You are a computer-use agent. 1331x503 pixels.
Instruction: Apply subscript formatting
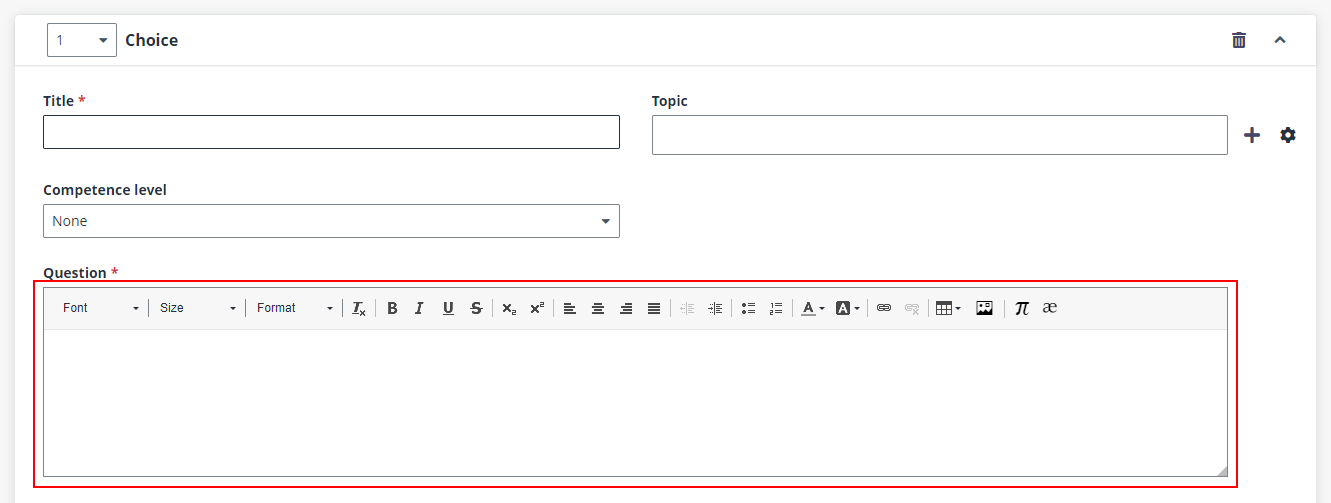(x=509, y=308)
